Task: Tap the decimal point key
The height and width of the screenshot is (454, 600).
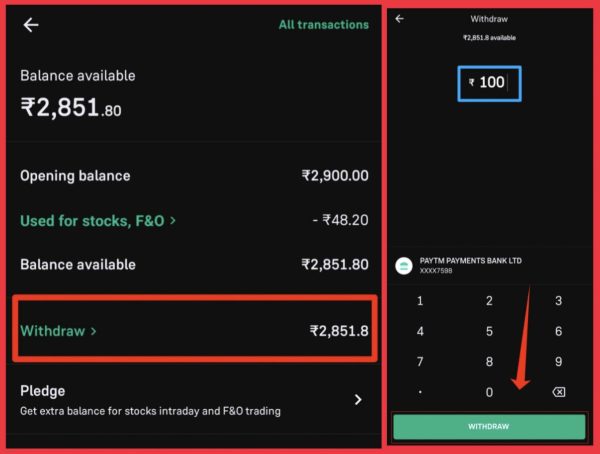Action: click(420, 392)
